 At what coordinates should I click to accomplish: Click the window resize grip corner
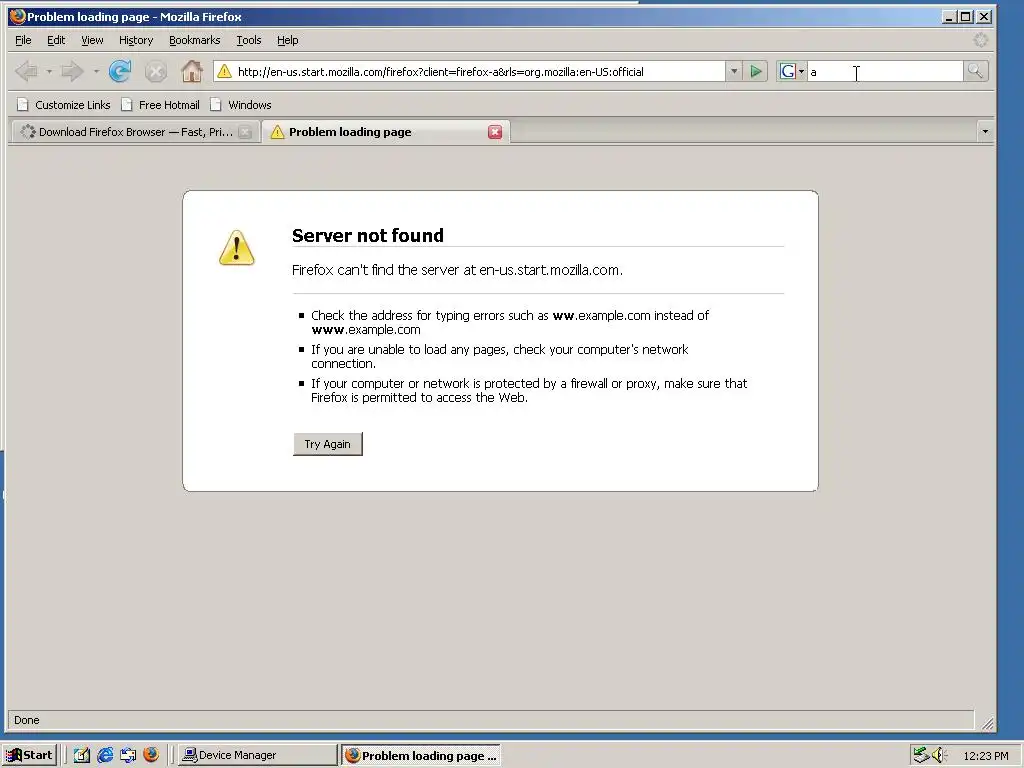tap(987, 723)
